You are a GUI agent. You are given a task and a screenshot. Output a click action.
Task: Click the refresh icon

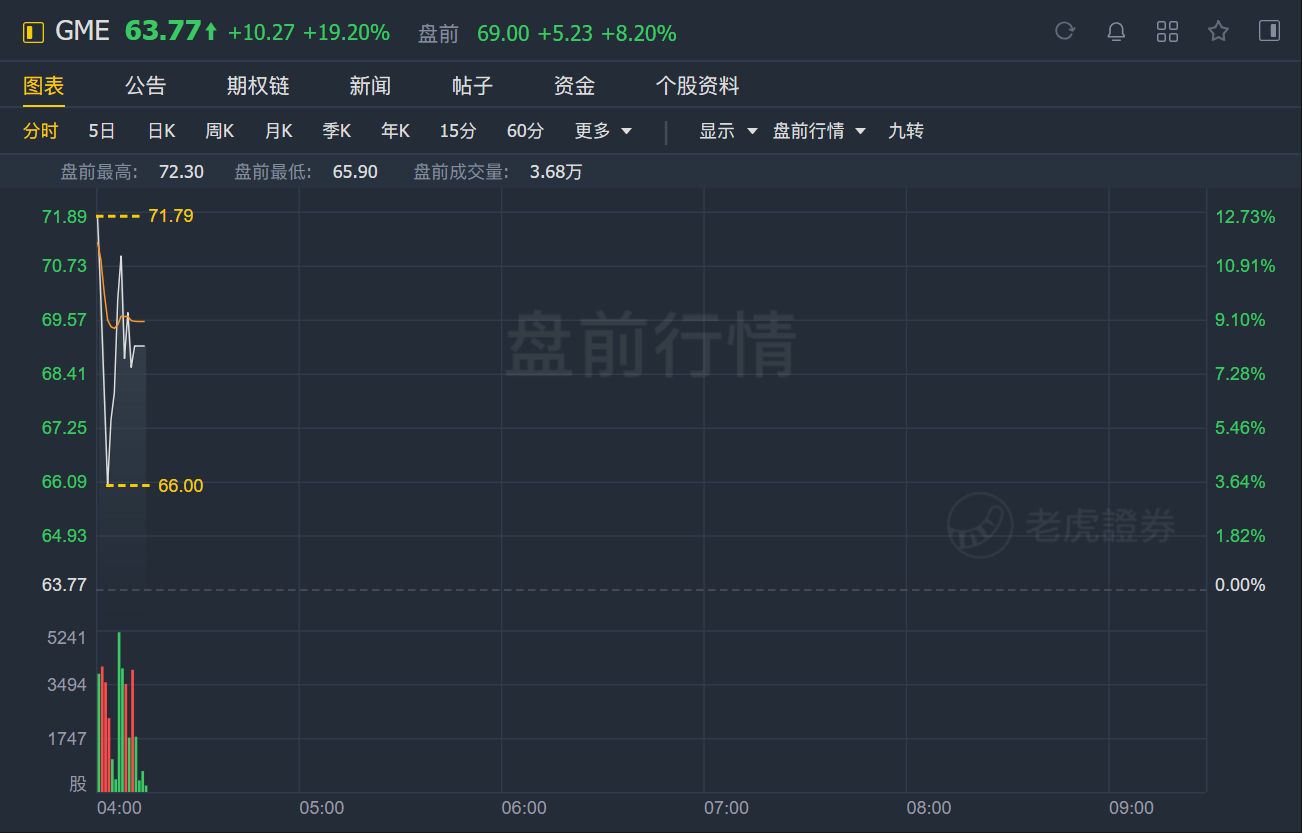click(1065, 31)
